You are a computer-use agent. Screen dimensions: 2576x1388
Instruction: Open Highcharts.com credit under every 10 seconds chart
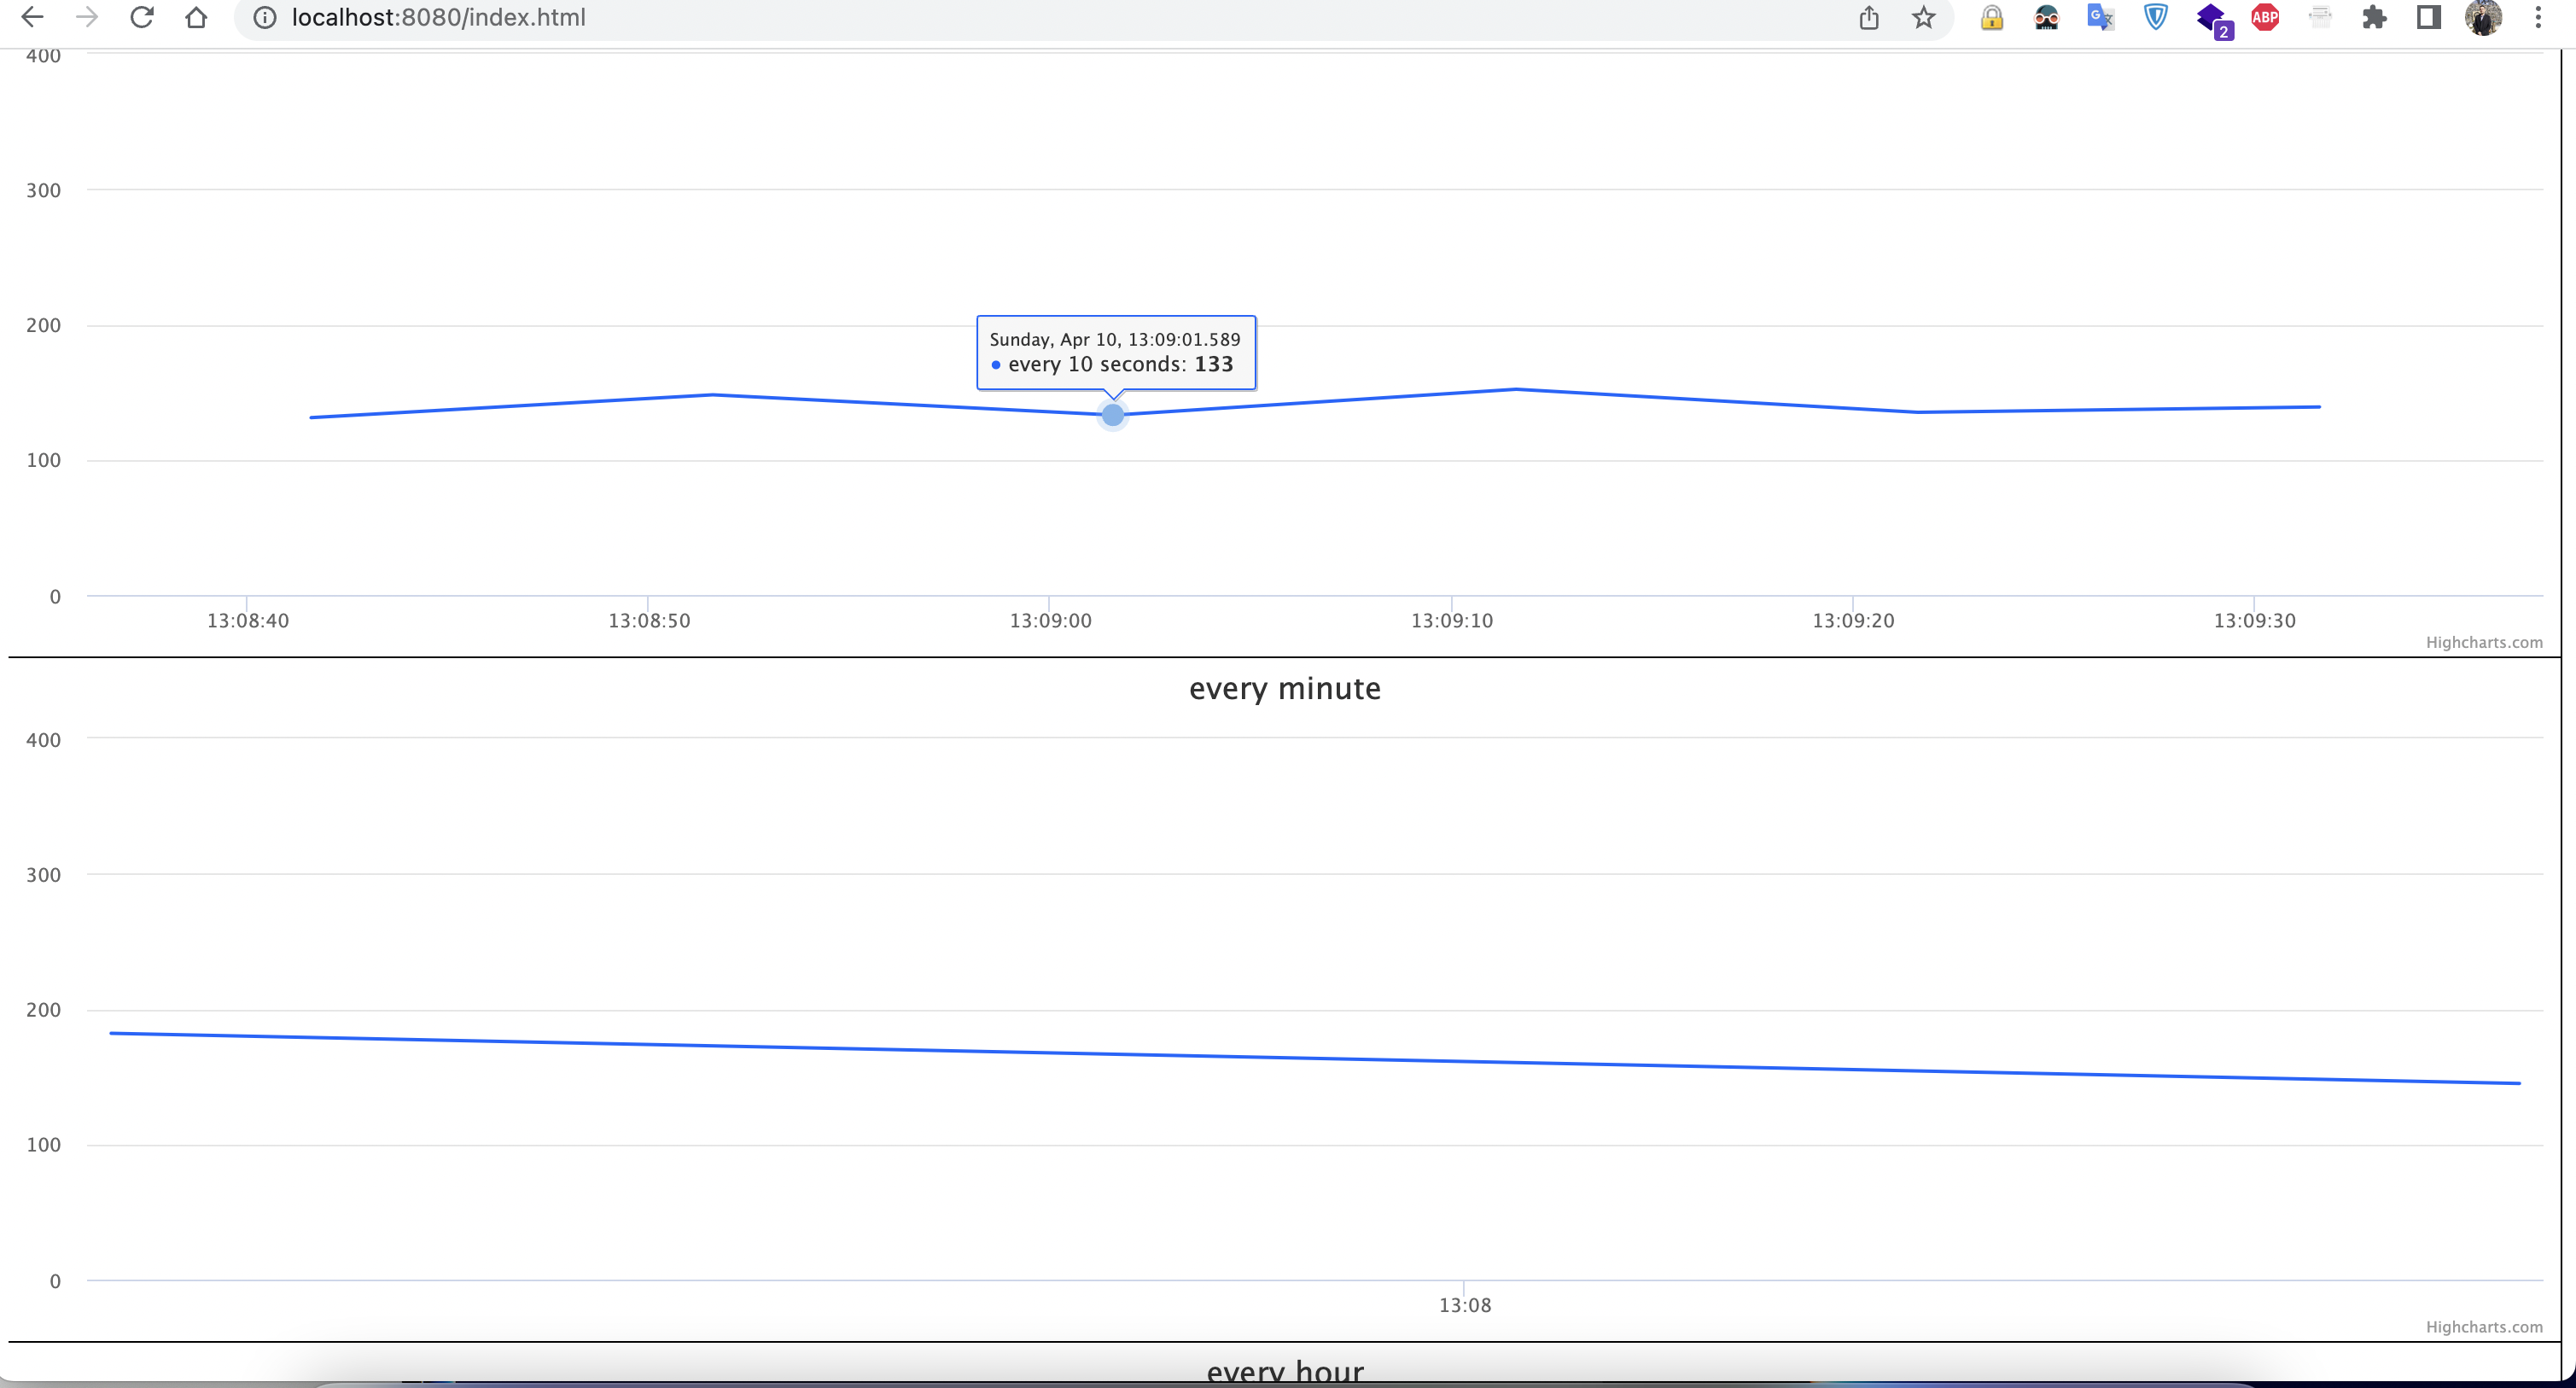pyautogui.click(x=2484, y=642)
